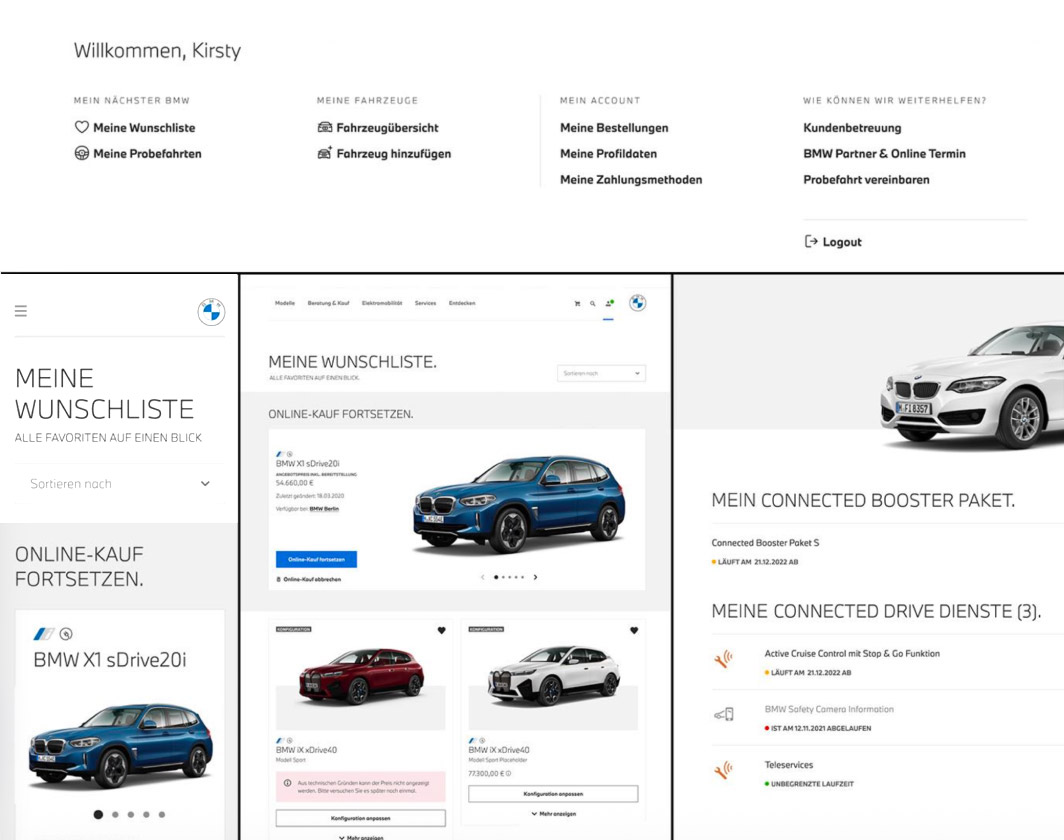Open Meine Profildaten
The image size is (1064, 840).
pos(609,153)
